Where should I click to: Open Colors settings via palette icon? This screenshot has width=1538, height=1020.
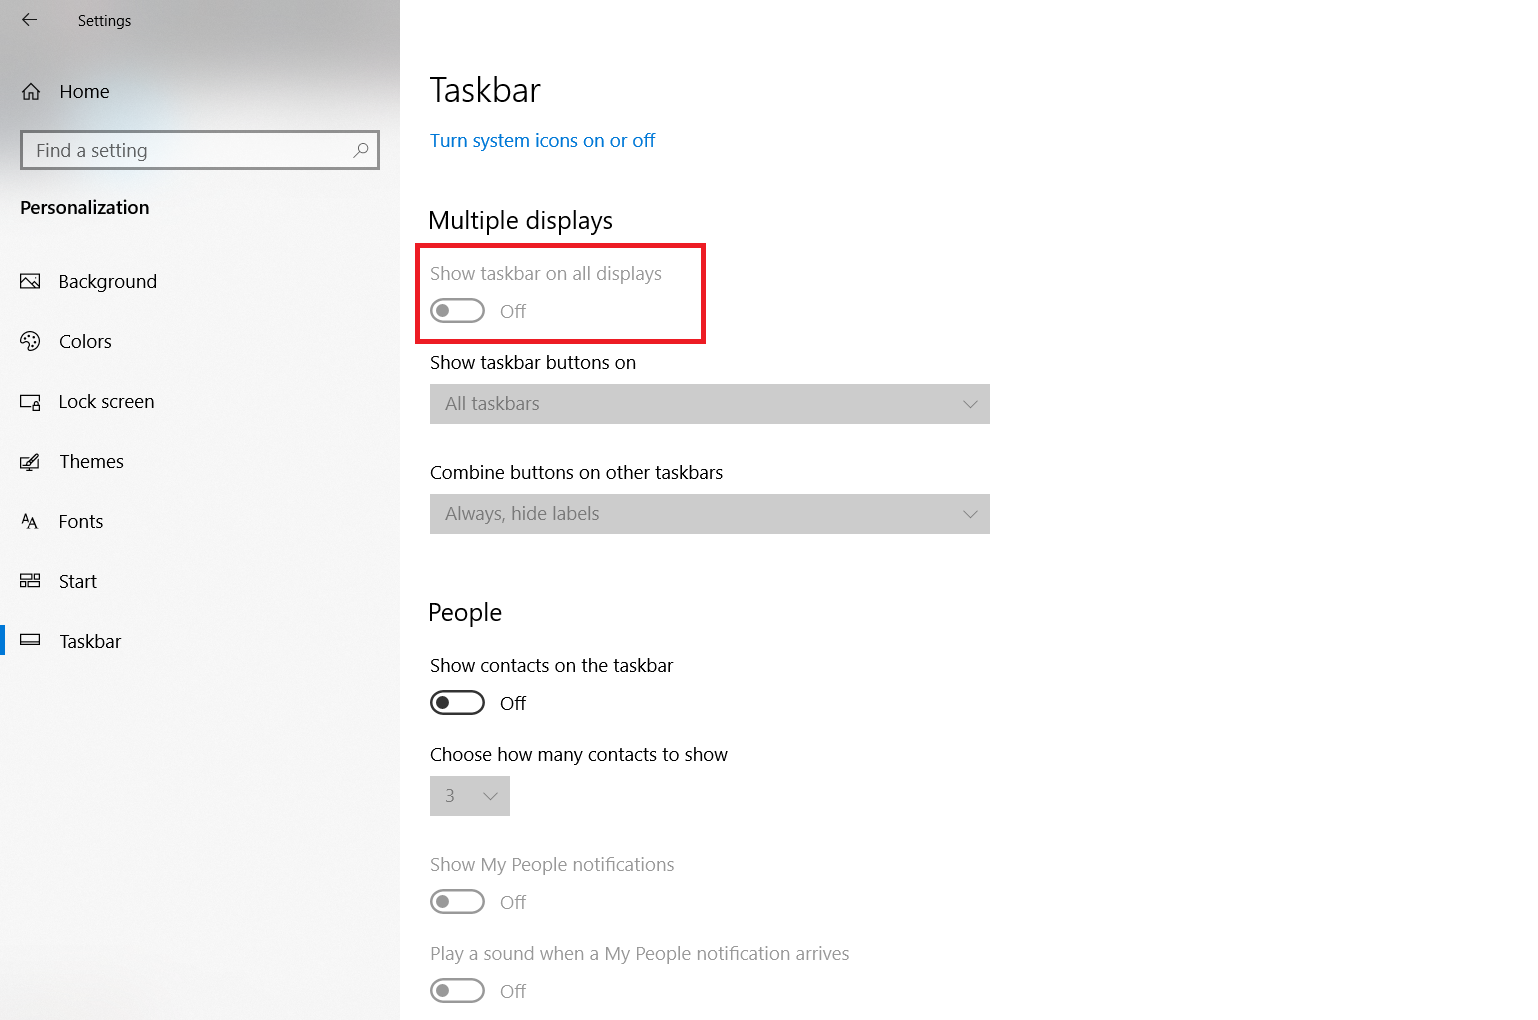[x=31, y=341]
